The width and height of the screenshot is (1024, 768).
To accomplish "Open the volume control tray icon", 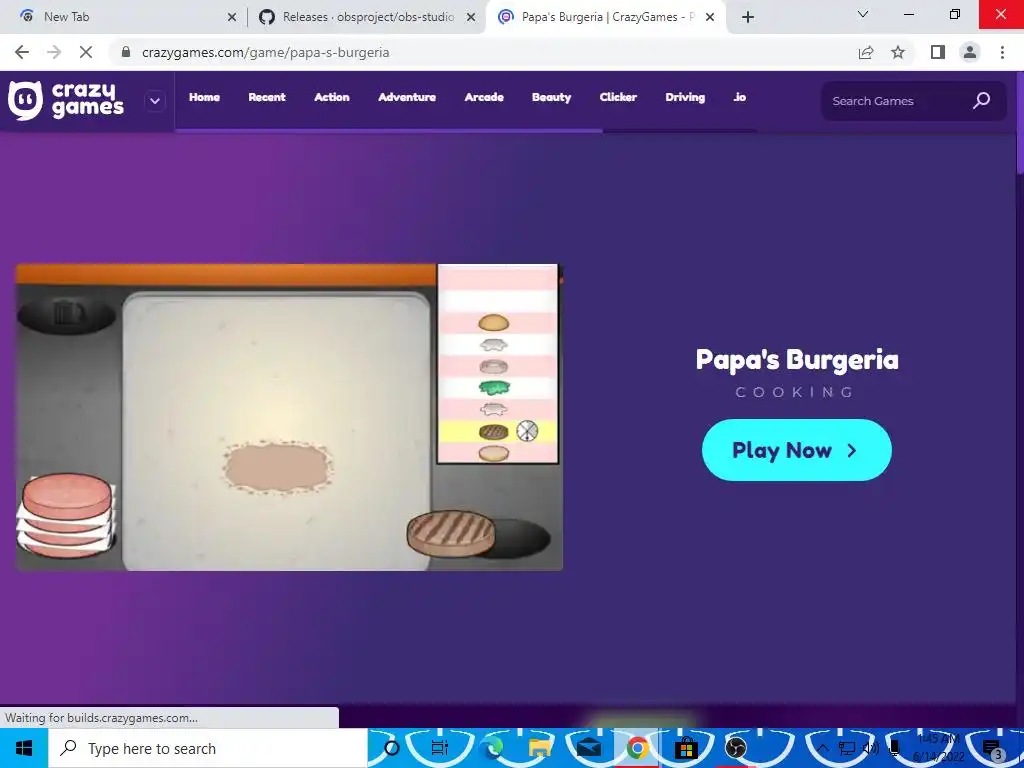I will click(x=870, y=748).
